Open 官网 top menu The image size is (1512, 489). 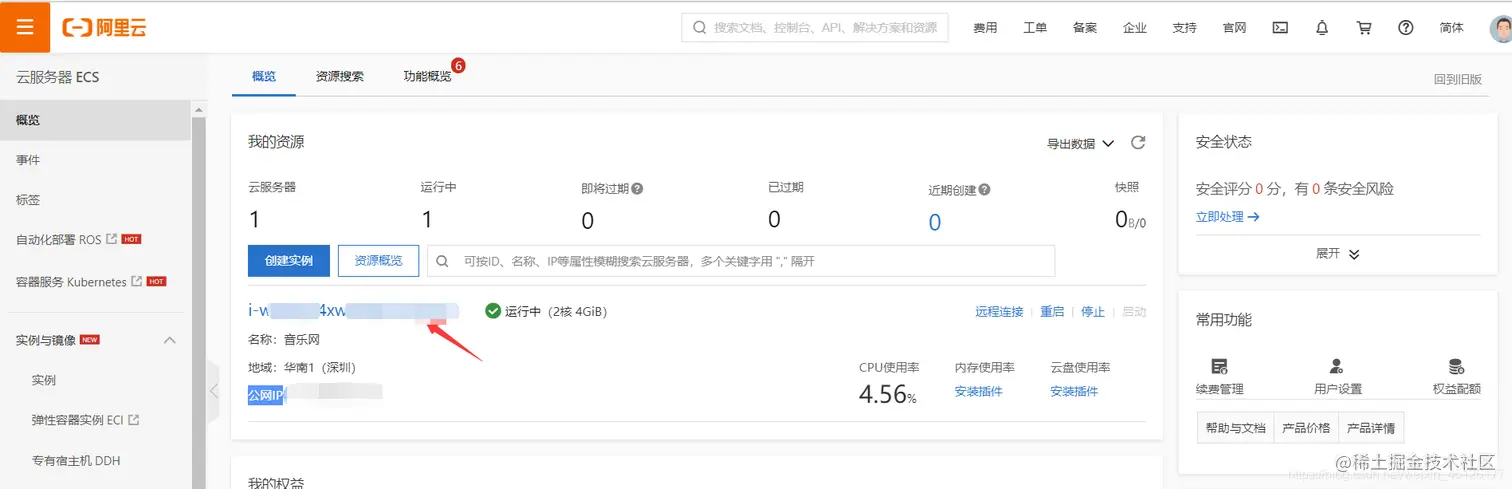(x=1234, y=28)
